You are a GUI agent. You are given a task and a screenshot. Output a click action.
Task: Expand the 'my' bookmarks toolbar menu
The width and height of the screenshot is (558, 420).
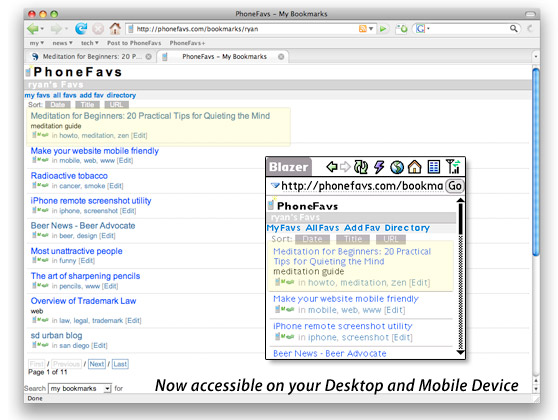coord(36,43)
